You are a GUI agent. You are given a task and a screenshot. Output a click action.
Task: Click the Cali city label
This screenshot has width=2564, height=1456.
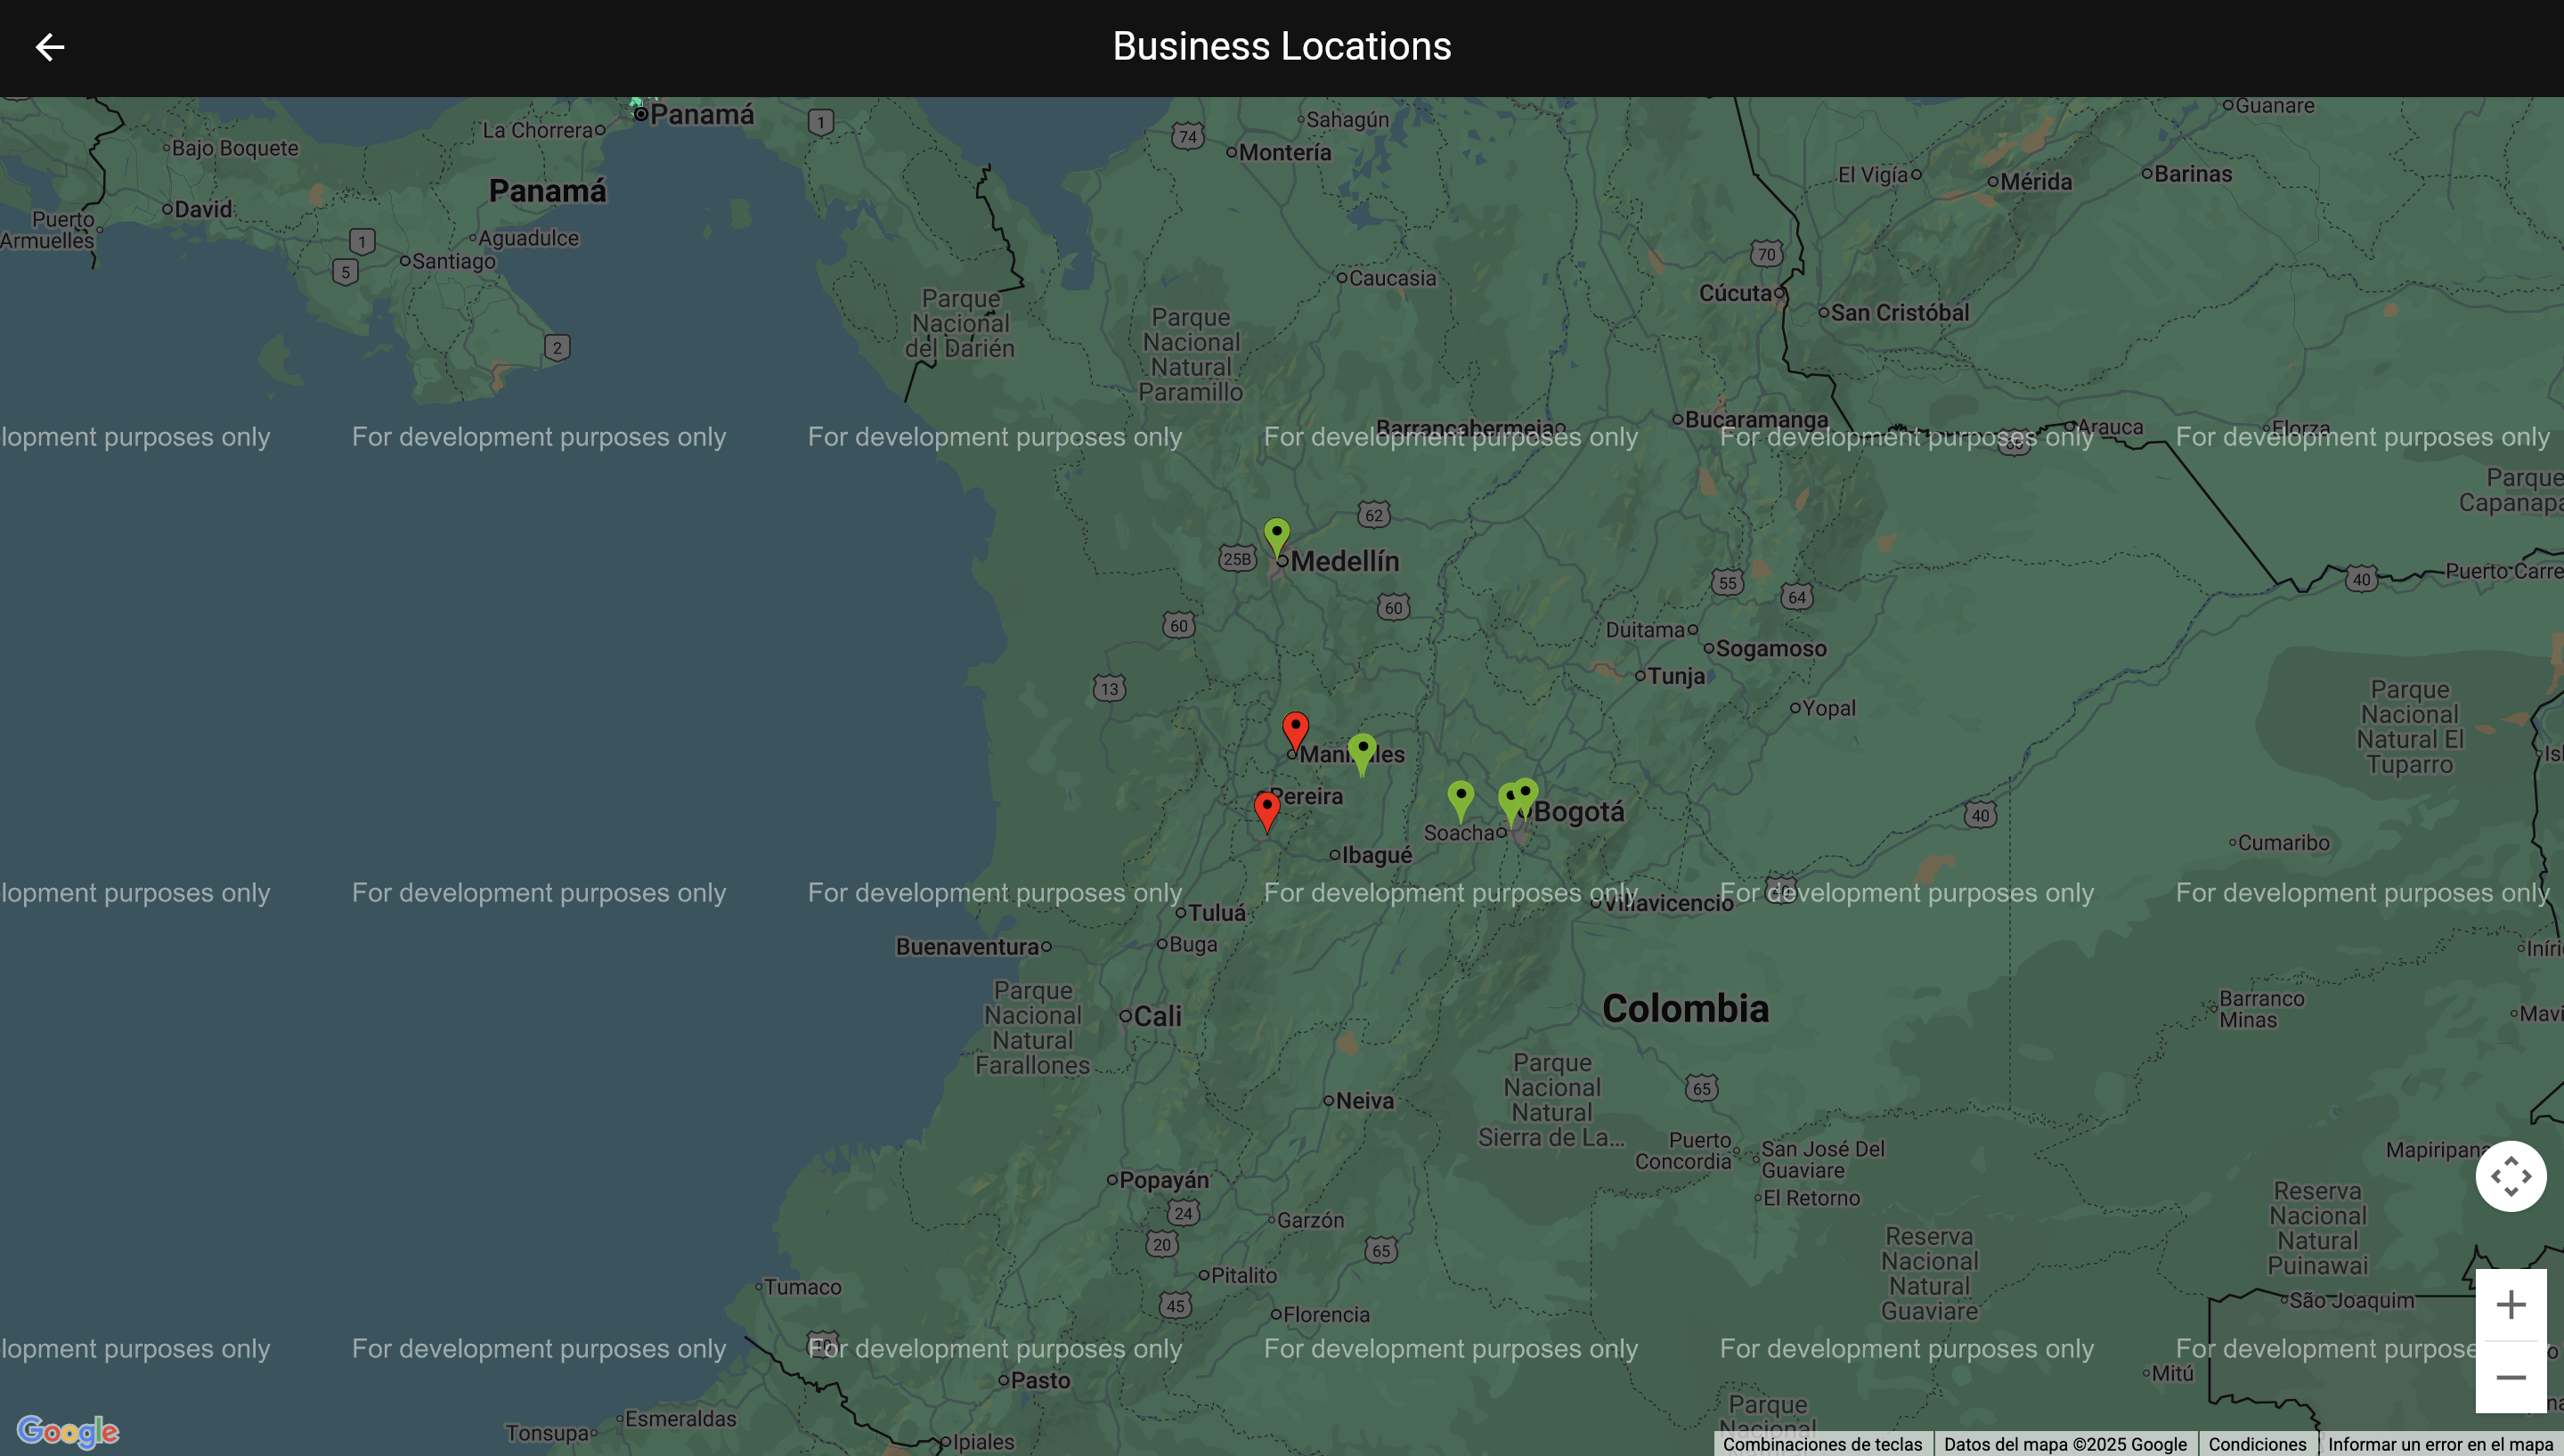click(x=1157, y=1016)
